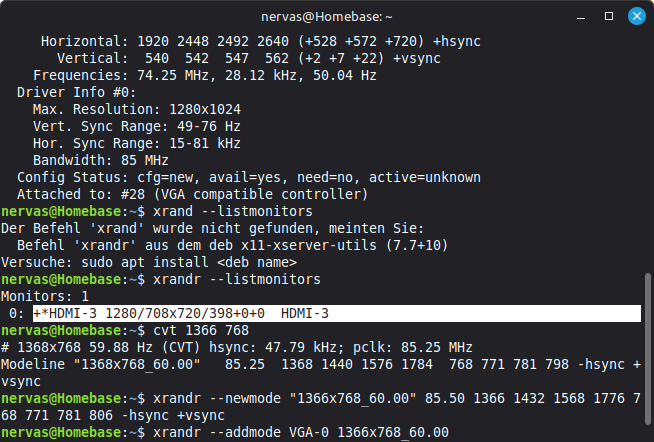Click the 'Hor. Sync Range: 15-81 kHz' line
The height and width of the screenshot is (442, 654).
[140, 143]
